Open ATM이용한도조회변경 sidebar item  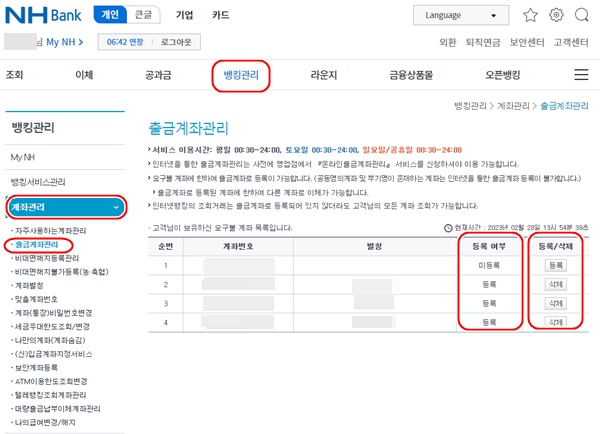(x=51, y=382)
